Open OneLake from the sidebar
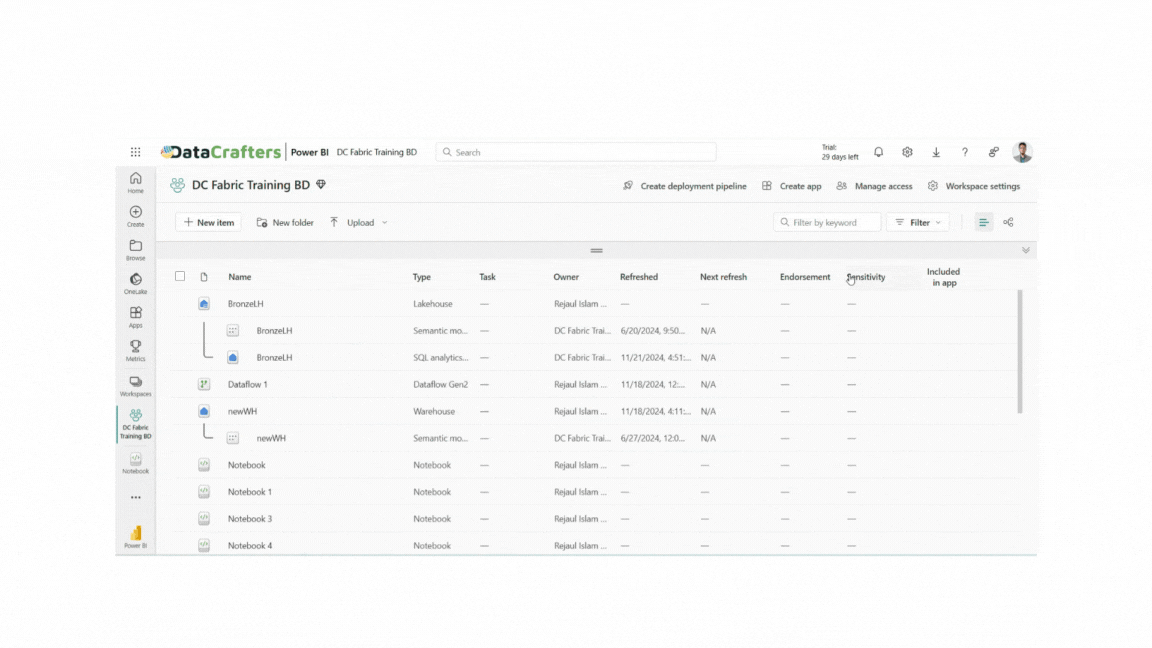 tap(136, 284)
